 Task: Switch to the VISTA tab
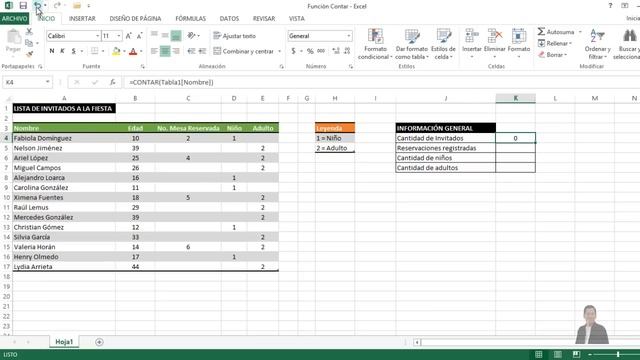click(297, 19)
